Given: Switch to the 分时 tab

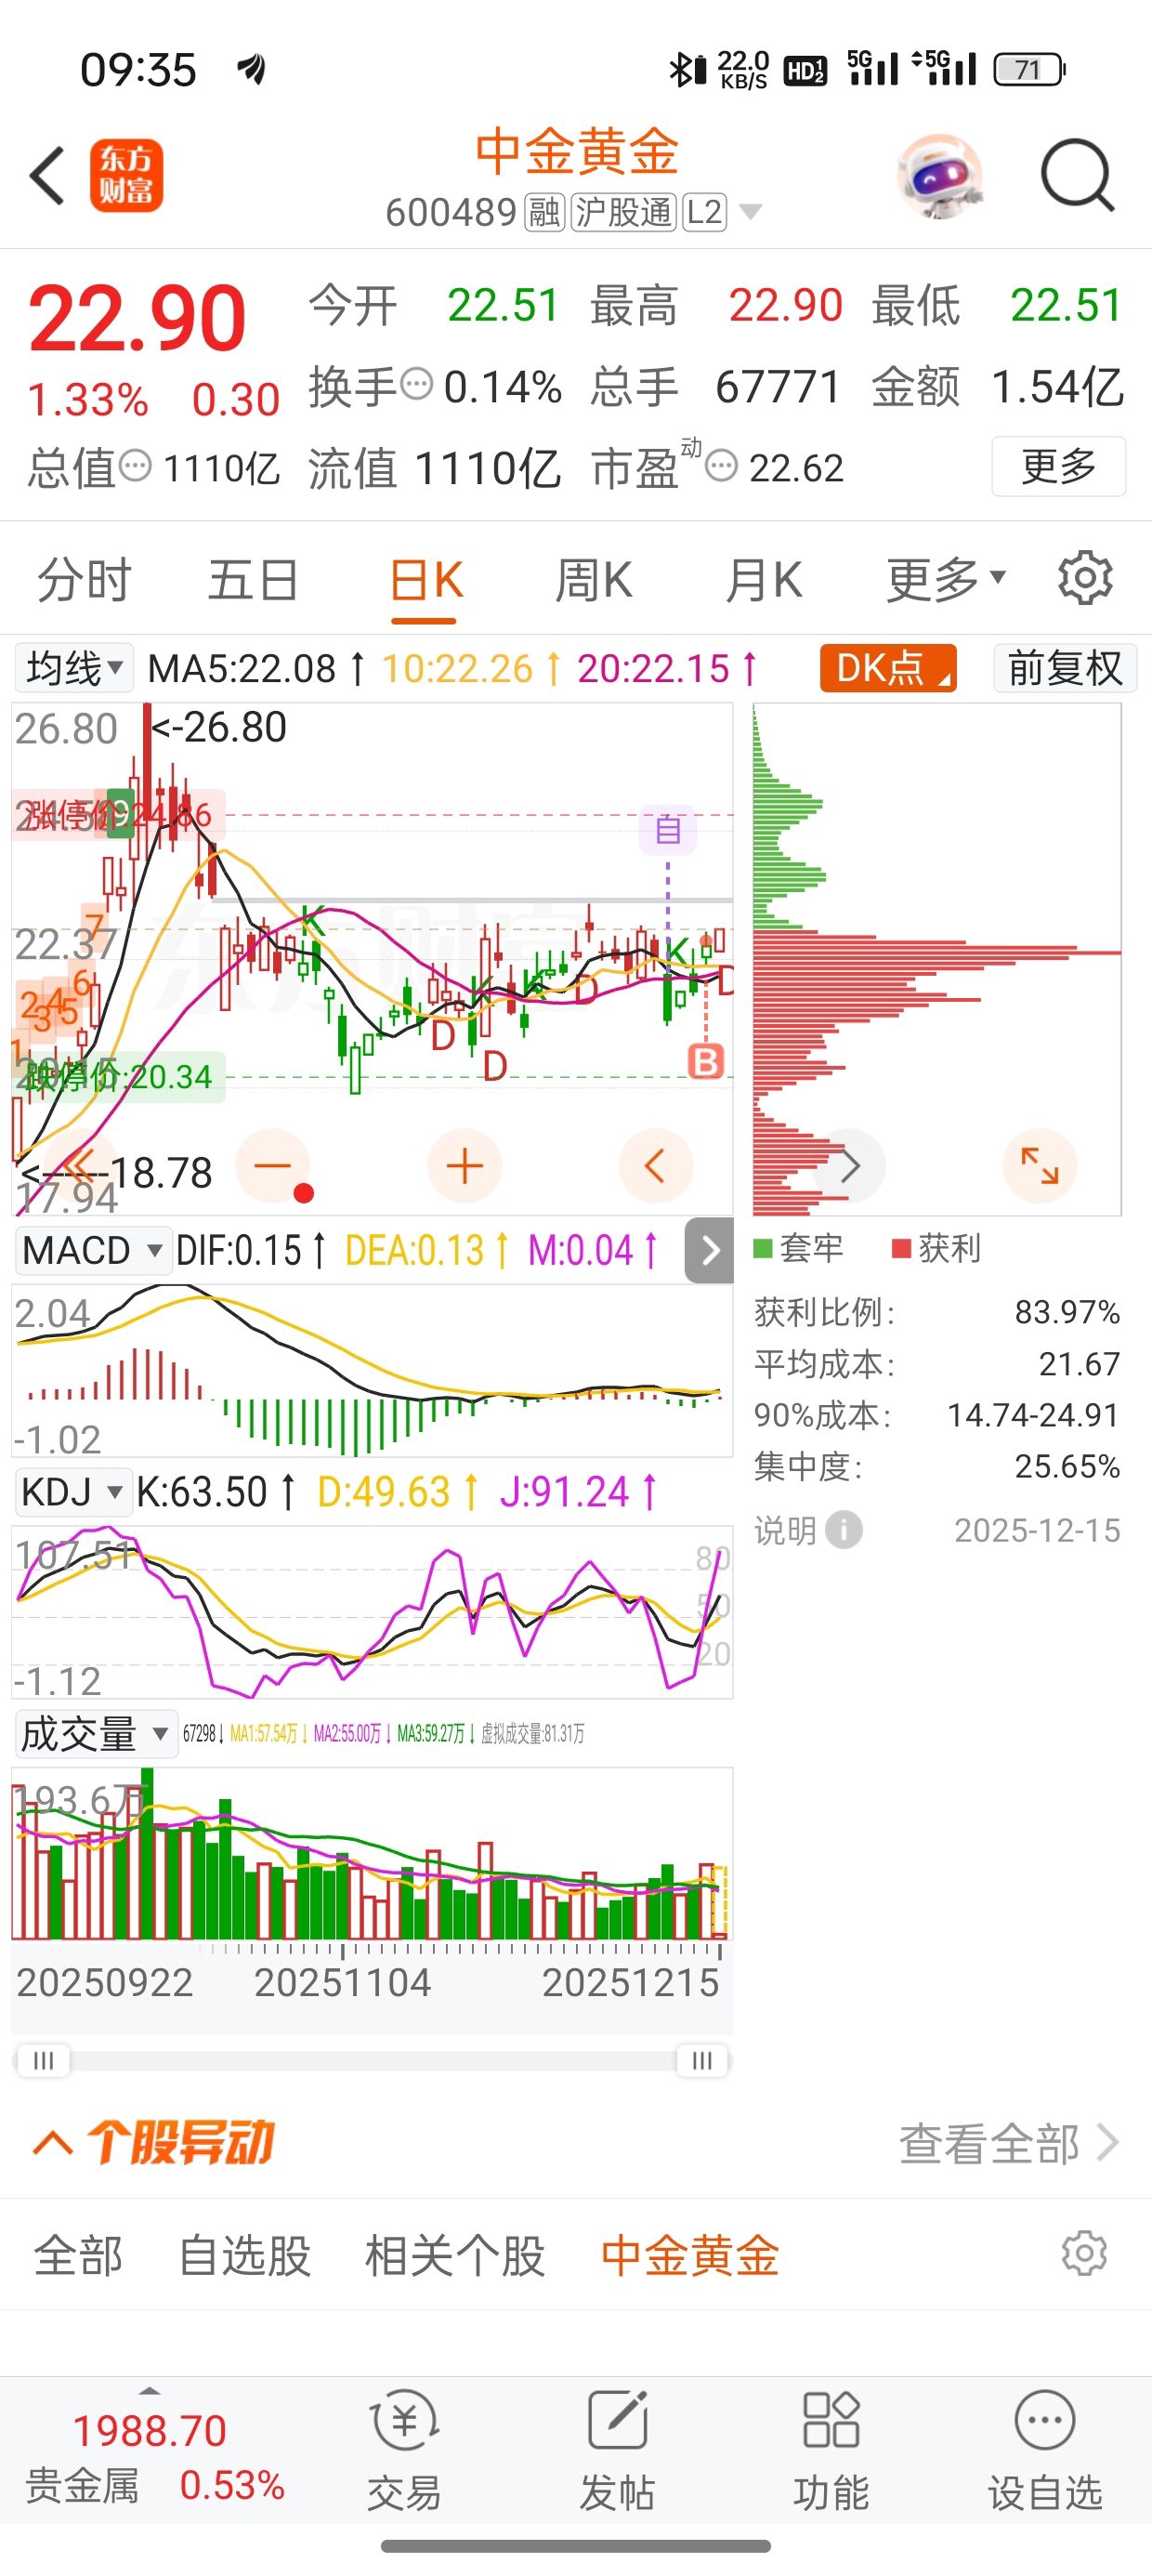Looking at the screenshot, I should tap(84, 580).
